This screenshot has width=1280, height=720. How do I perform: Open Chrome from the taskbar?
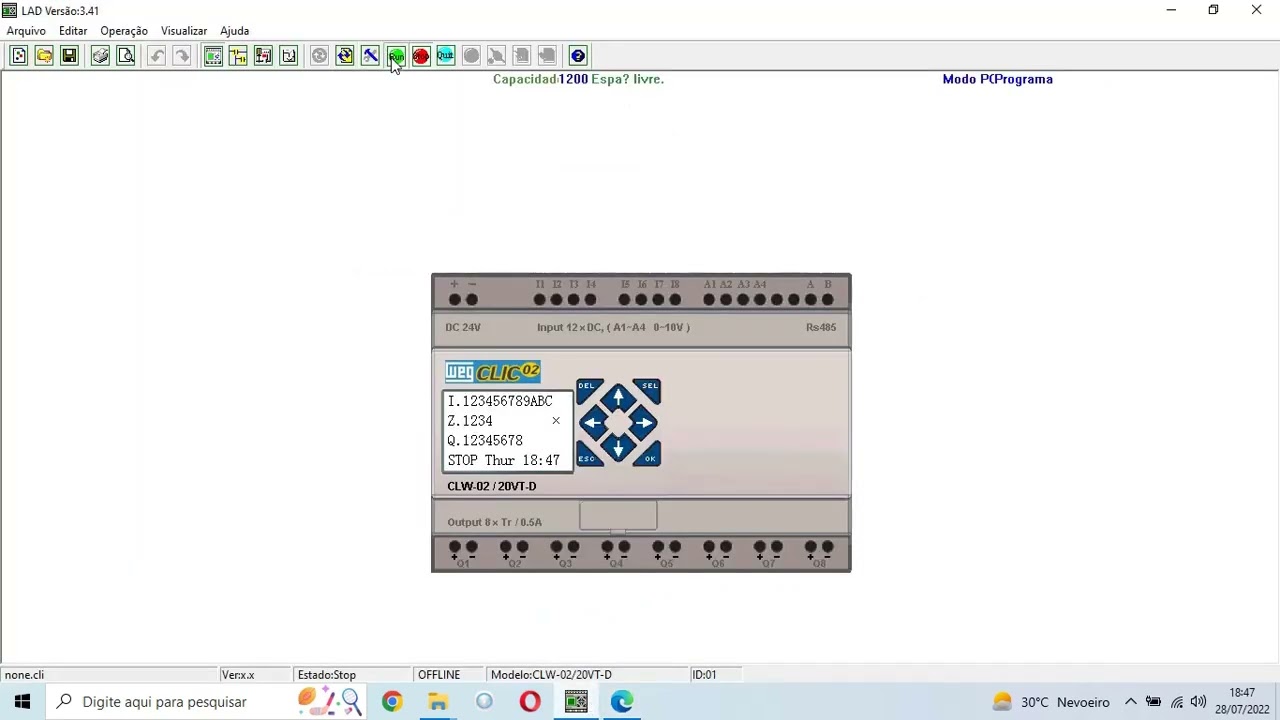391,702
